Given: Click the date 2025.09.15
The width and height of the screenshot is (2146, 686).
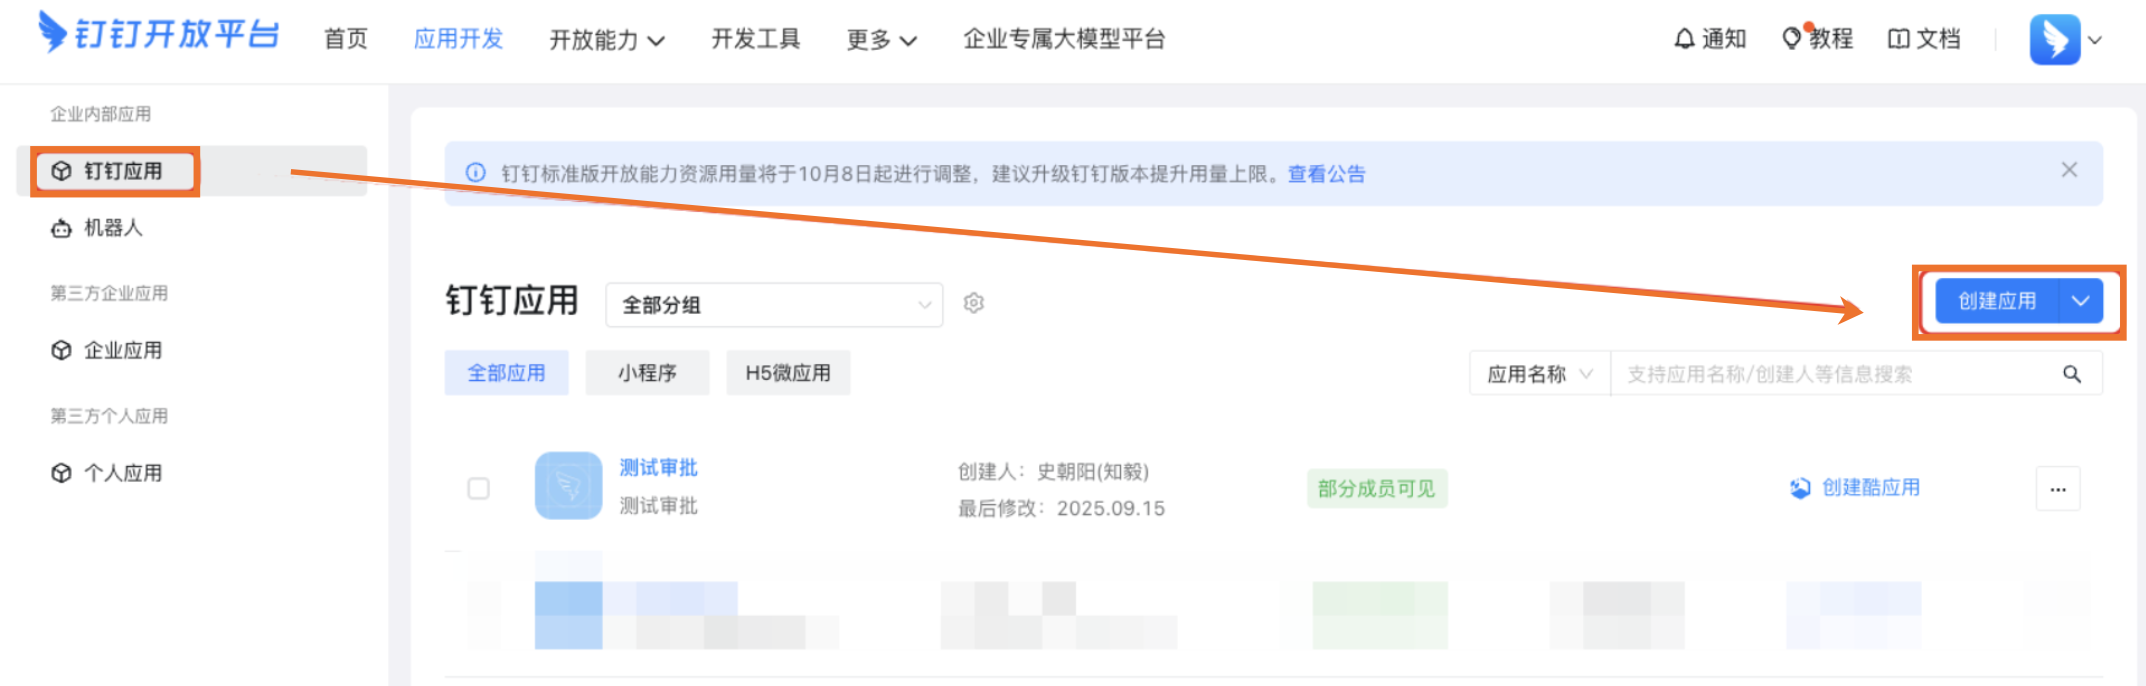Looking at the screenshot, I should [1111, 509].
